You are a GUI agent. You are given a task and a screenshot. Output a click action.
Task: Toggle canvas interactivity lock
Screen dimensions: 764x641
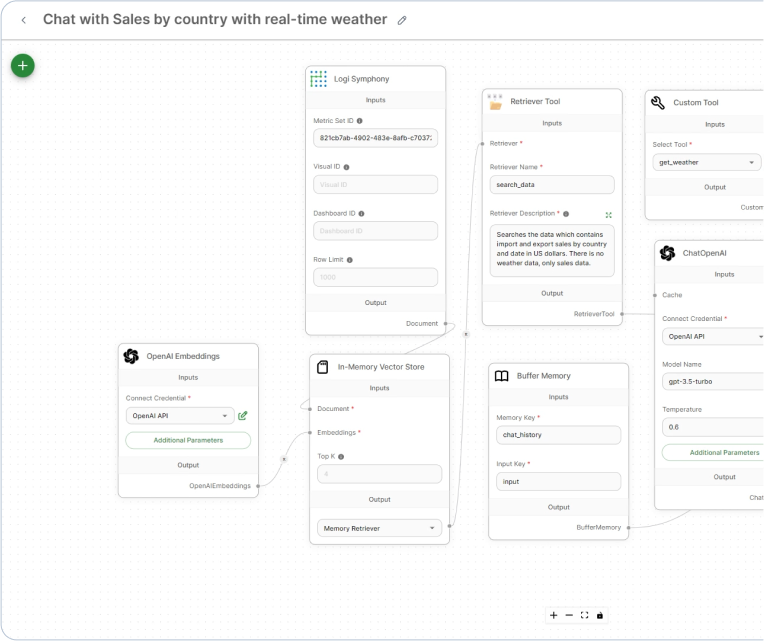point(600,615)
